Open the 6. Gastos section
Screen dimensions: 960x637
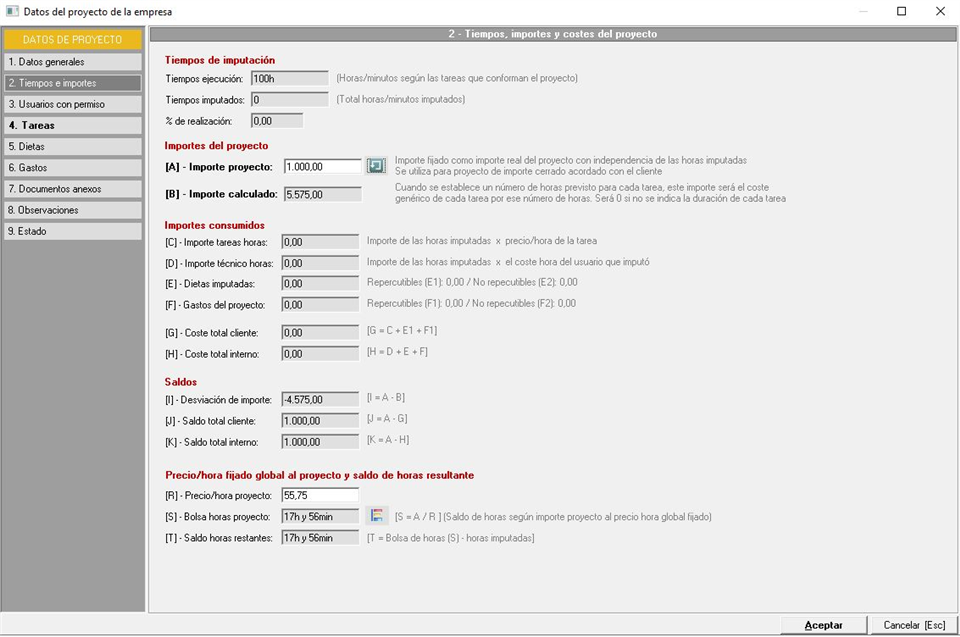(73, 167)
